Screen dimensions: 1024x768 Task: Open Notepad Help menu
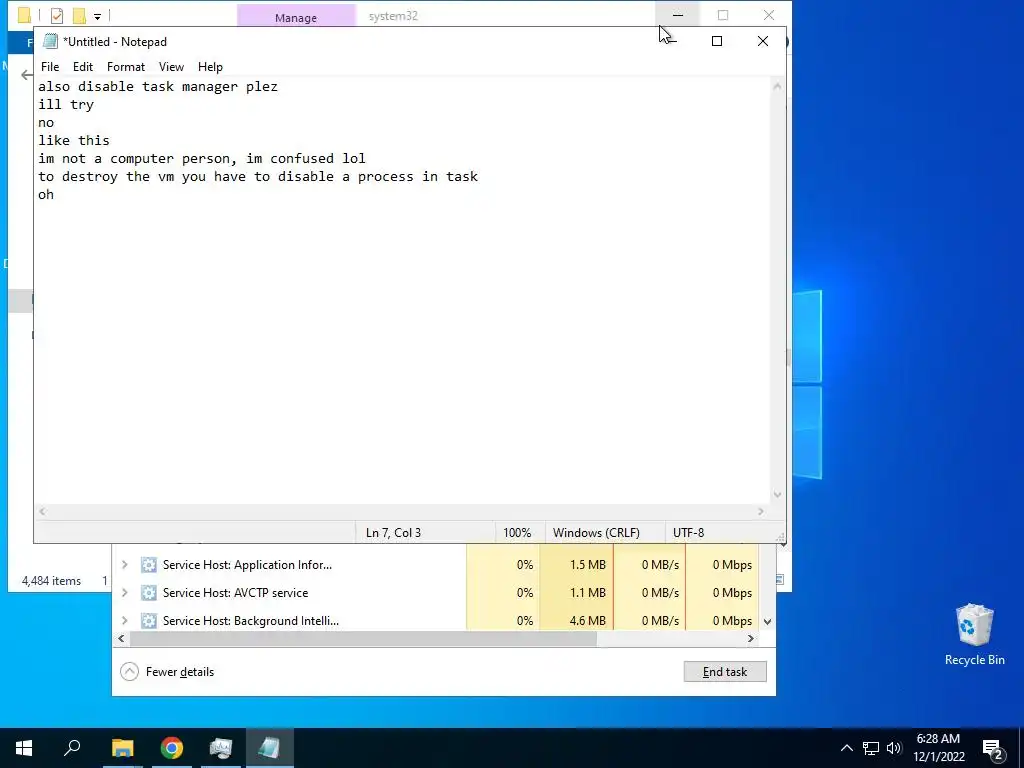click(210, 67)
